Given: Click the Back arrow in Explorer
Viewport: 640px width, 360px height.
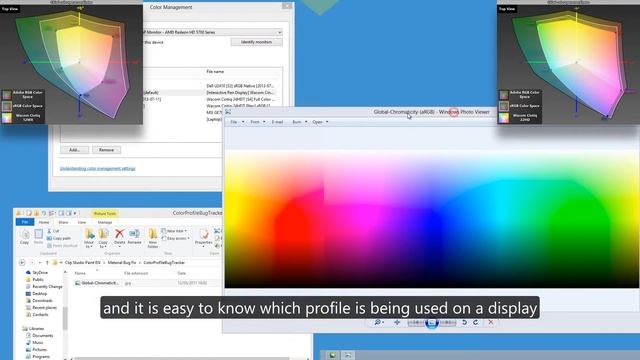Looking at the screenshot, I should pos(22,263).
